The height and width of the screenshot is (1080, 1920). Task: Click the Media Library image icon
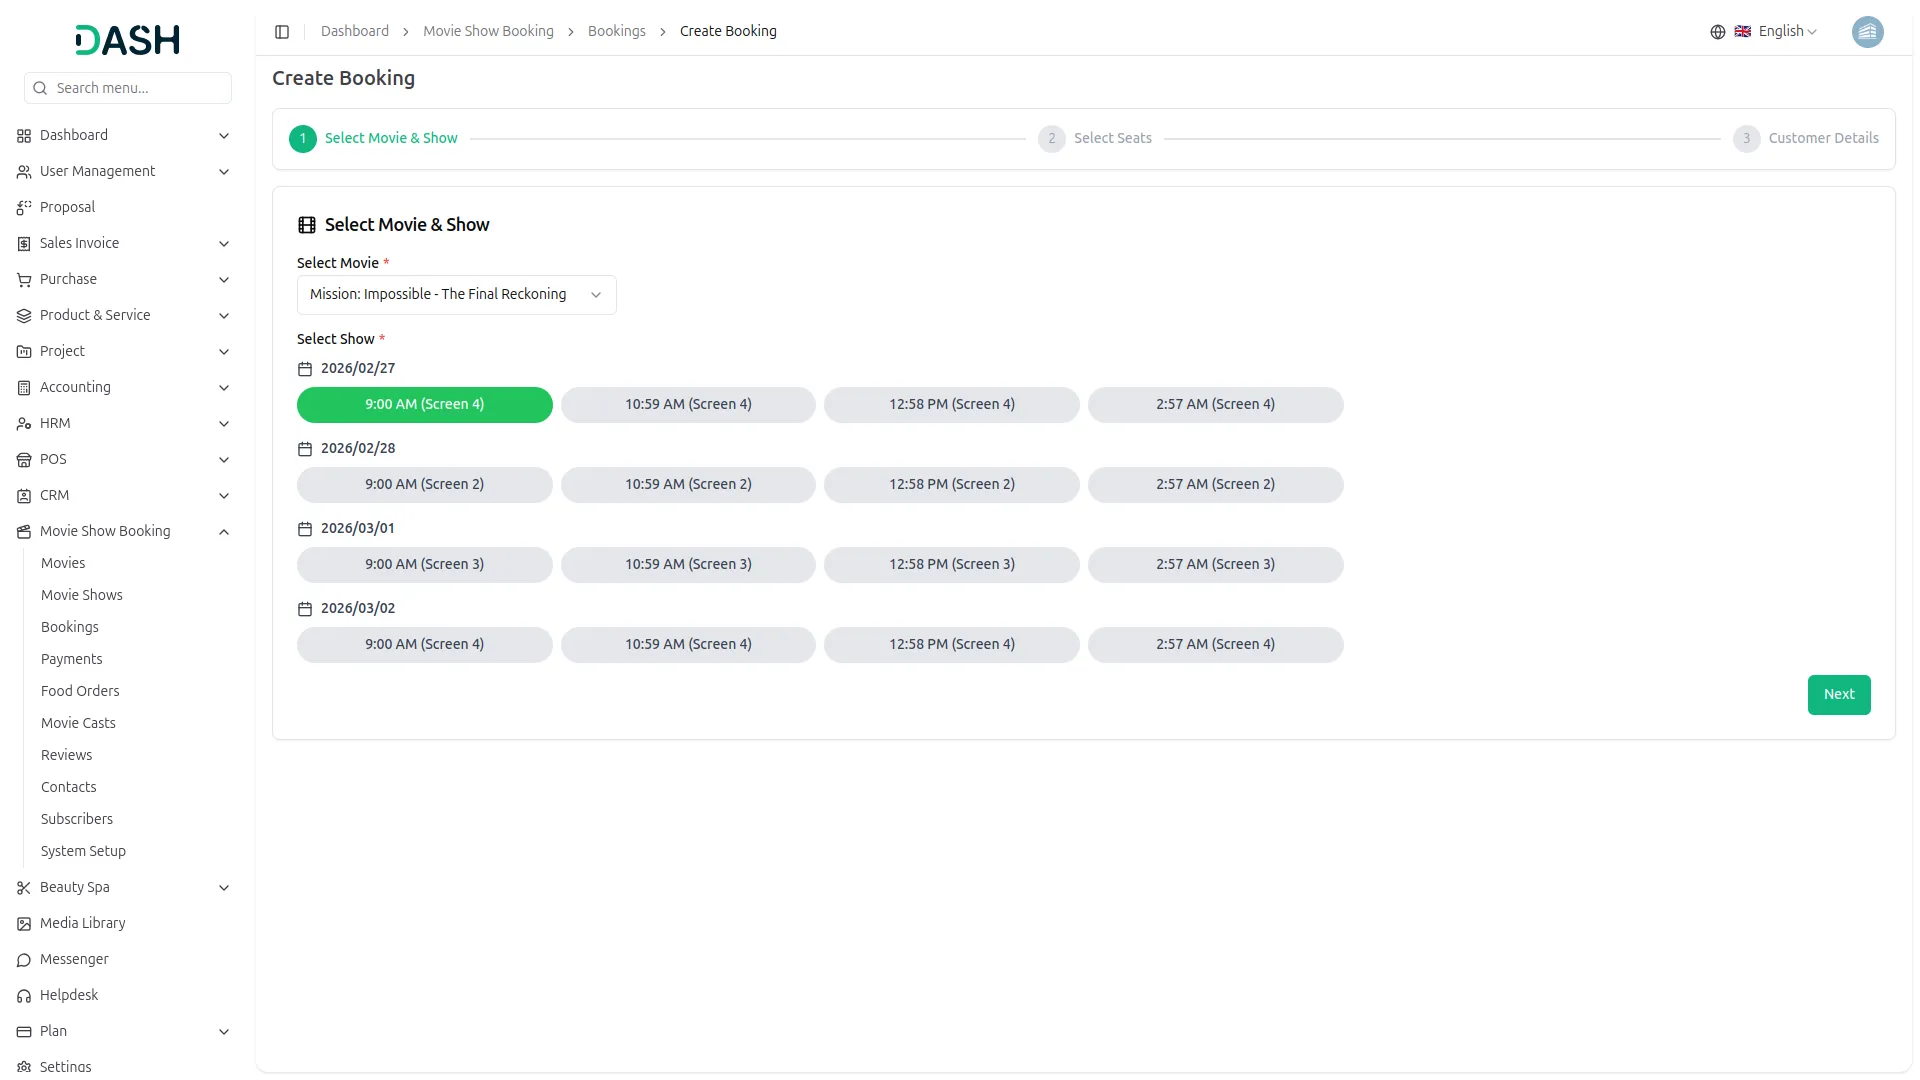[24, 924]
